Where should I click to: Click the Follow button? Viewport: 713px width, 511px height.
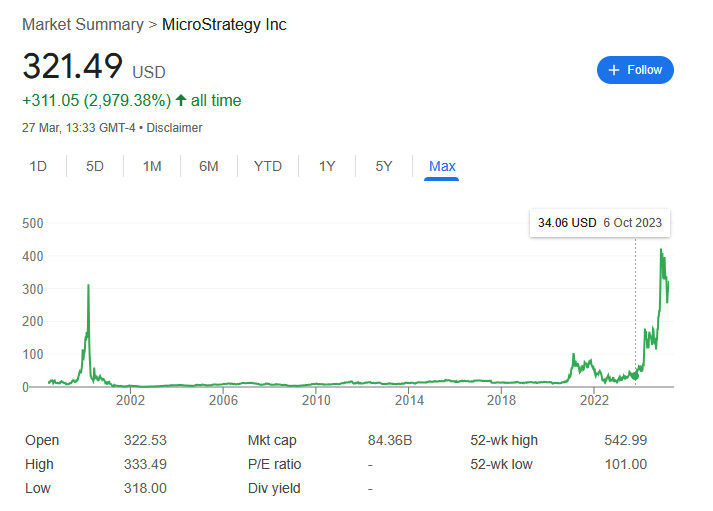[635, 70]
